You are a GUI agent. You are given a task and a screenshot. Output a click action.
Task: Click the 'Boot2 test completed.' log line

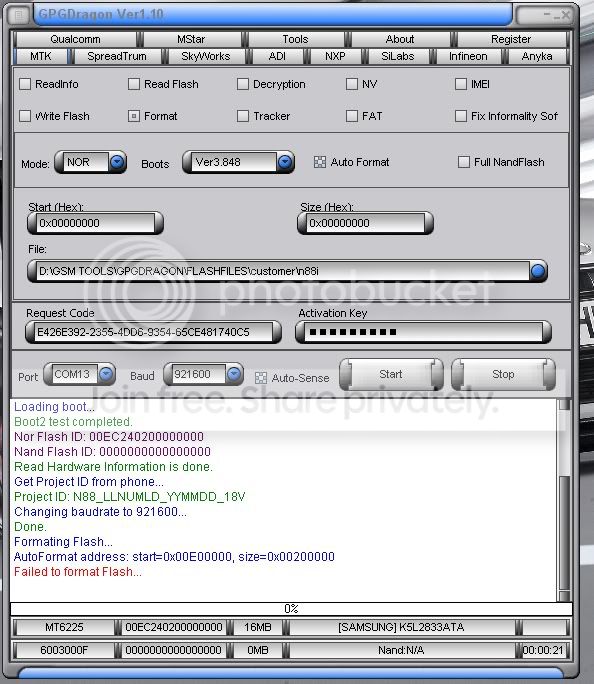73,422
